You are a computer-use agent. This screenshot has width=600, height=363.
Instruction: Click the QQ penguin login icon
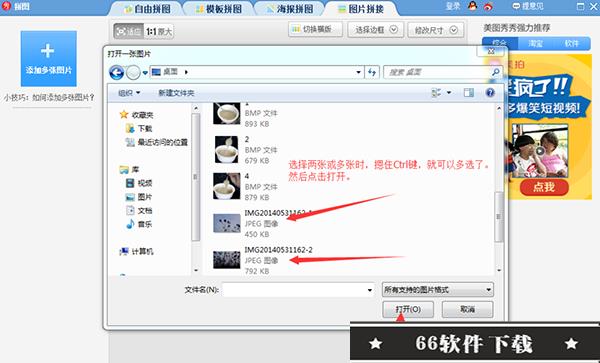coord(473,6)
